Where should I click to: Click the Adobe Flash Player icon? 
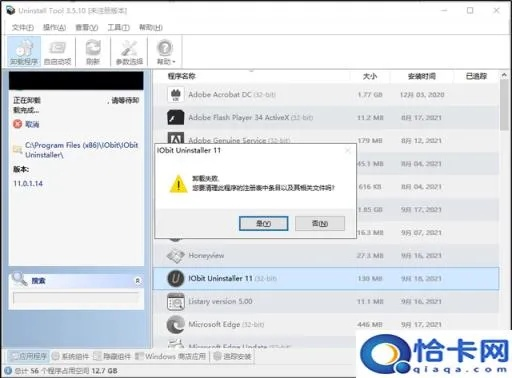coord(175,118)
